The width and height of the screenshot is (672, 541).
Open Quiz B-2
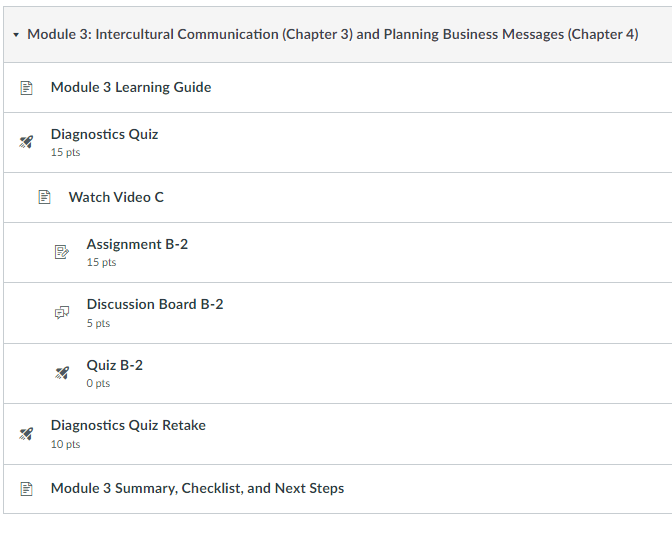click(x=114, y=365)
